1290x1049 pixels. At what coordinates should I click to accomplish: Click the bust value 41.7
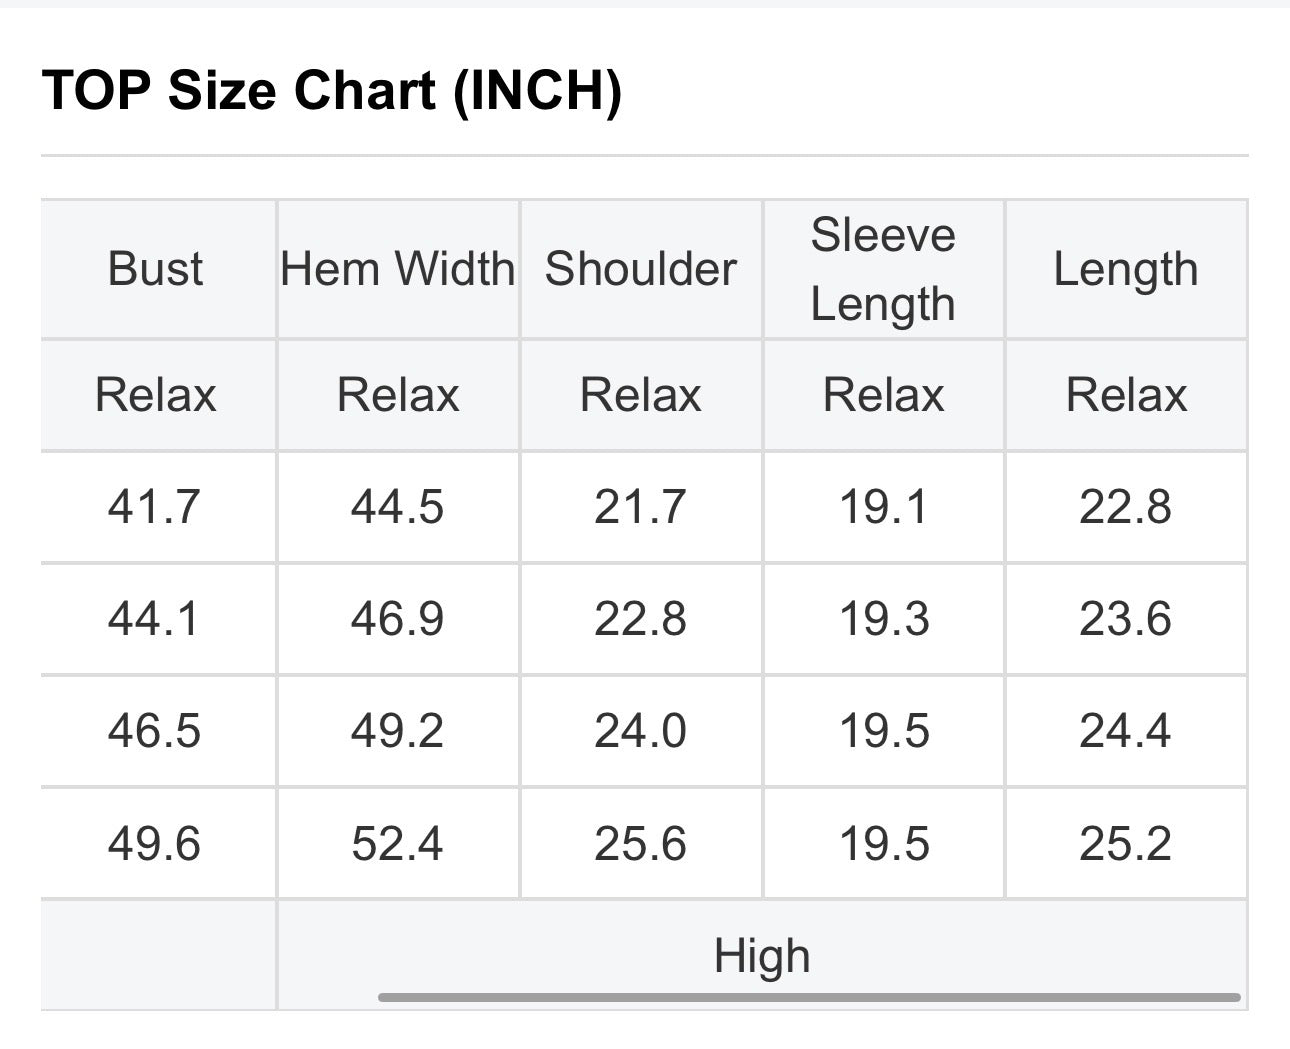click(155, 507)
